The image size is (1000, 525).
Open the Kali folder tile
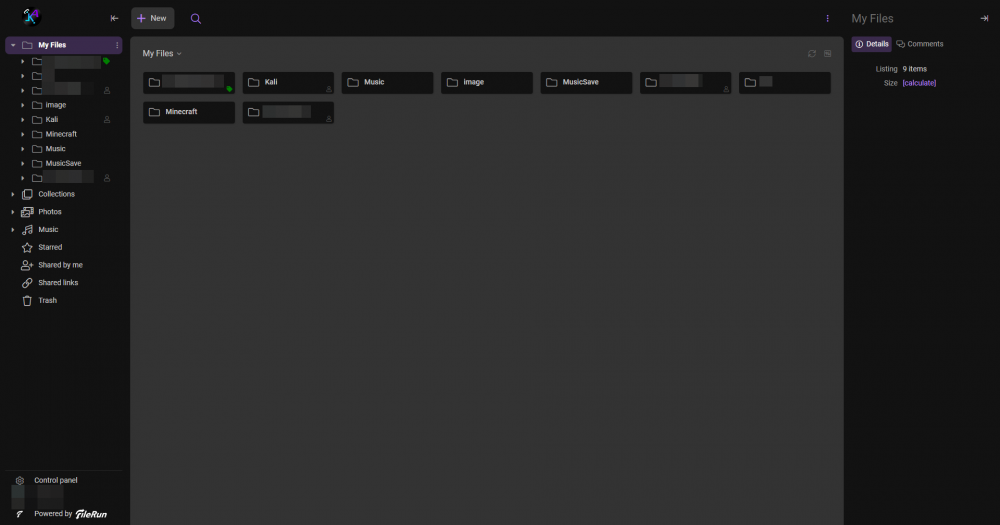coord(288,82)
